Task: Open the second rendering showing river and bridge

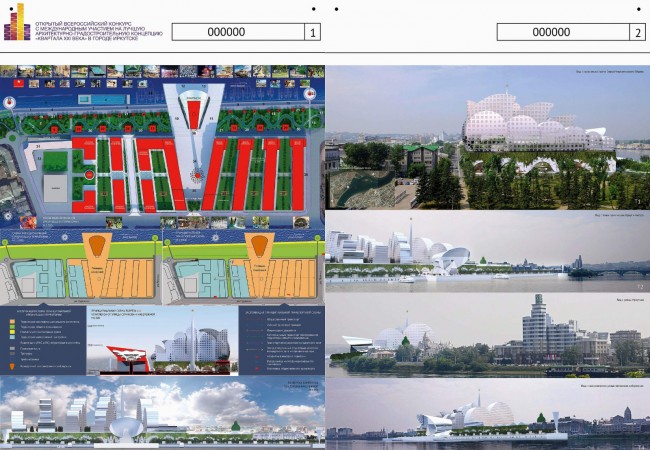Action: point(488,252)
